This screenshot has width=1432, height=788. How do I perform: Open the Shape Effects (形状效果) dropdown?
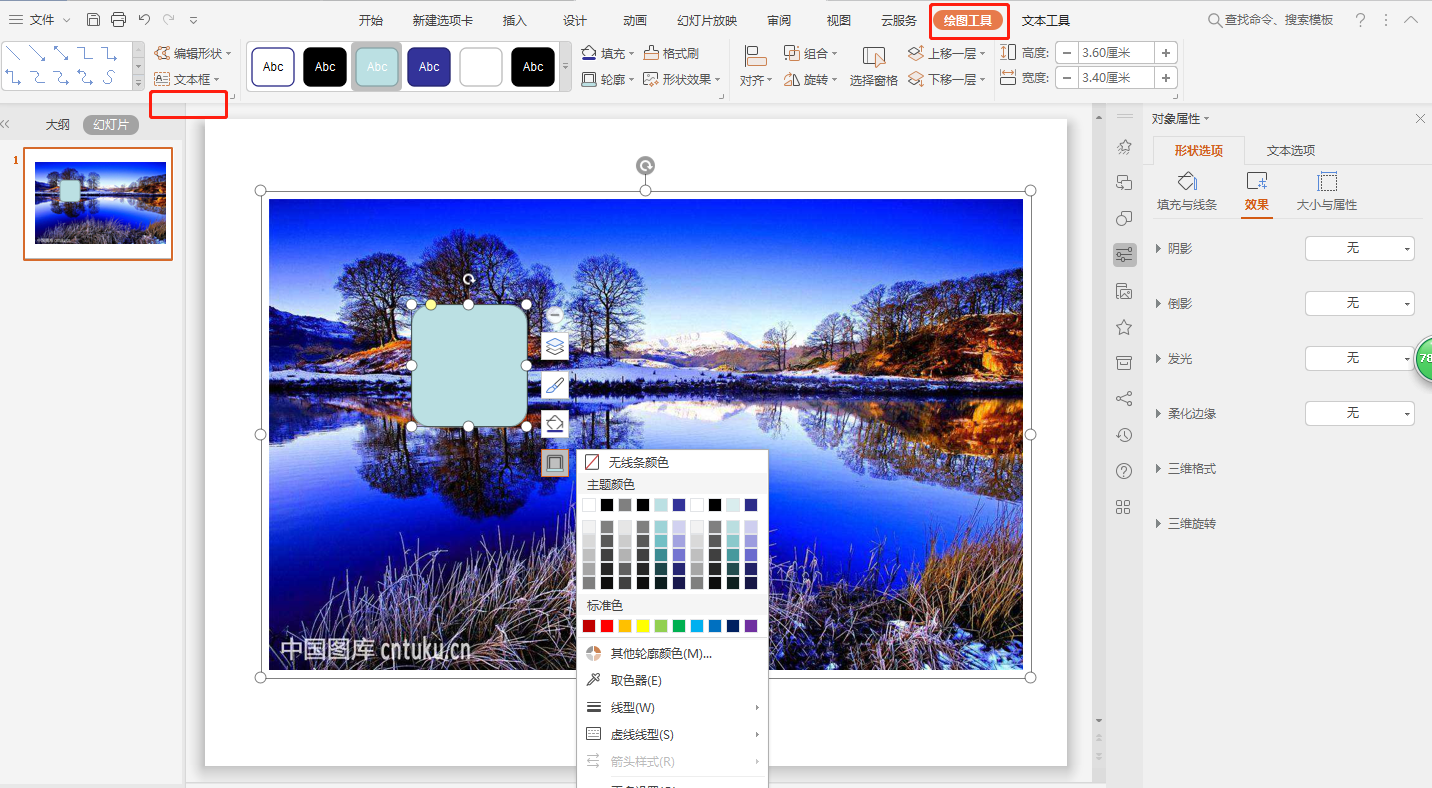coord(682,79)
